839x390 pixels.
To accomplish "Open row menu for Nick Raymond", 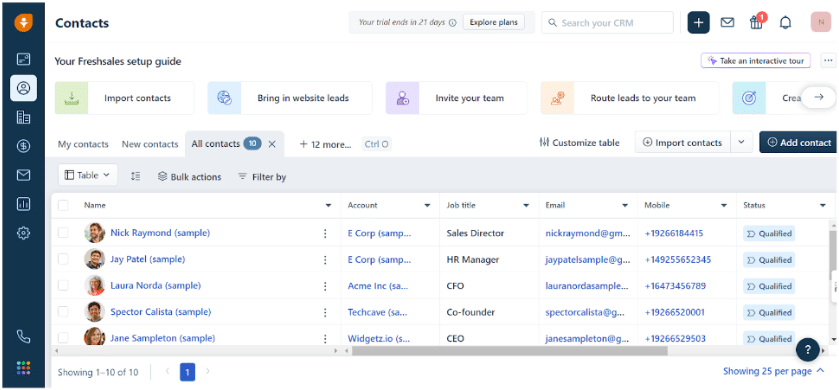I will coord(324,234).
